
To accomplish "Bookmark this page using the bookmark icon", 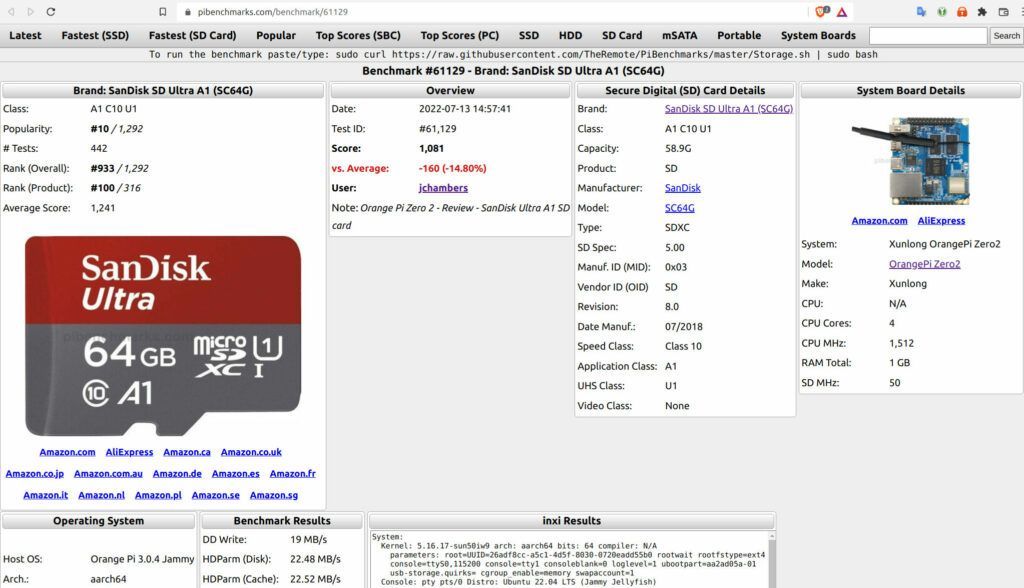I will point(163,12).
